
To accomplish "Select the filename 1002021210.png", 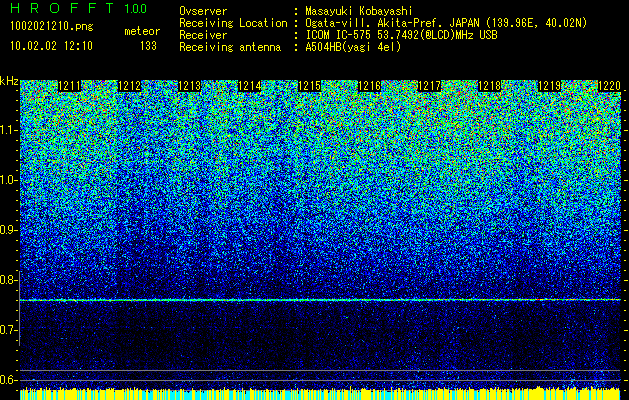I will click(52, 27).
